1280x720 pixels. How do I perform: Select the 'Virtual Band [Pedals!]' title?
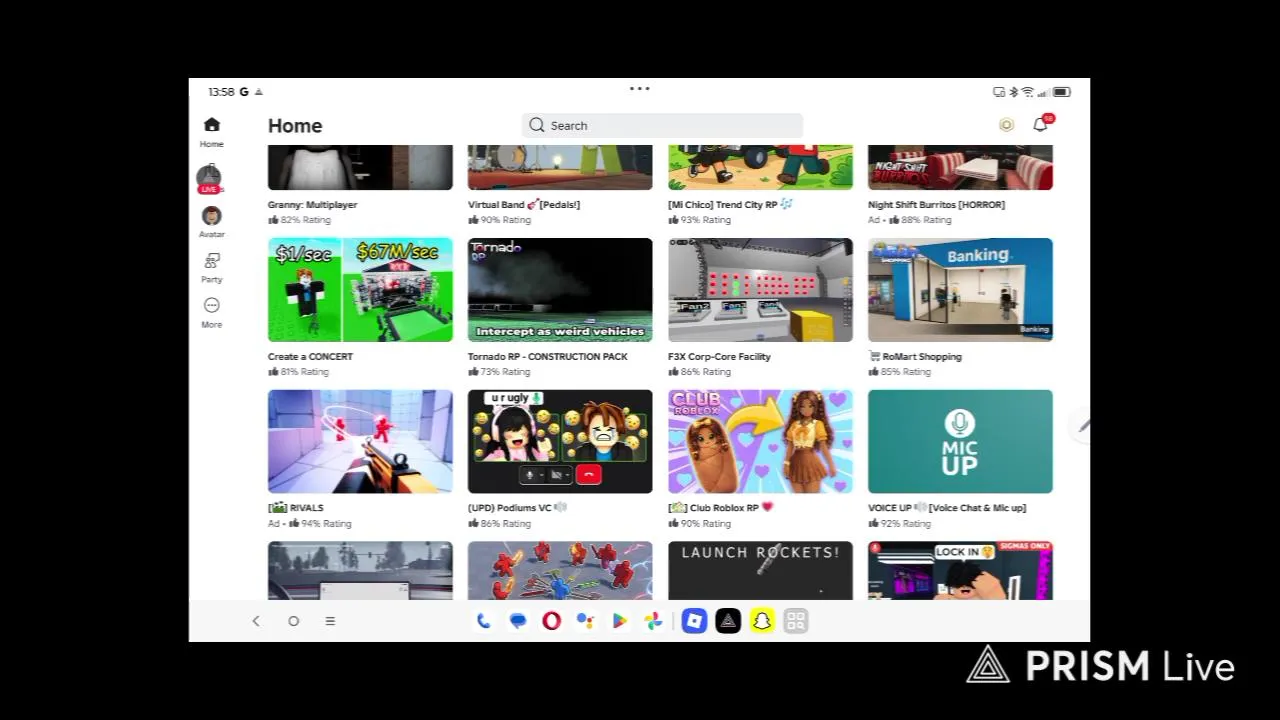(x=524, y=205)
